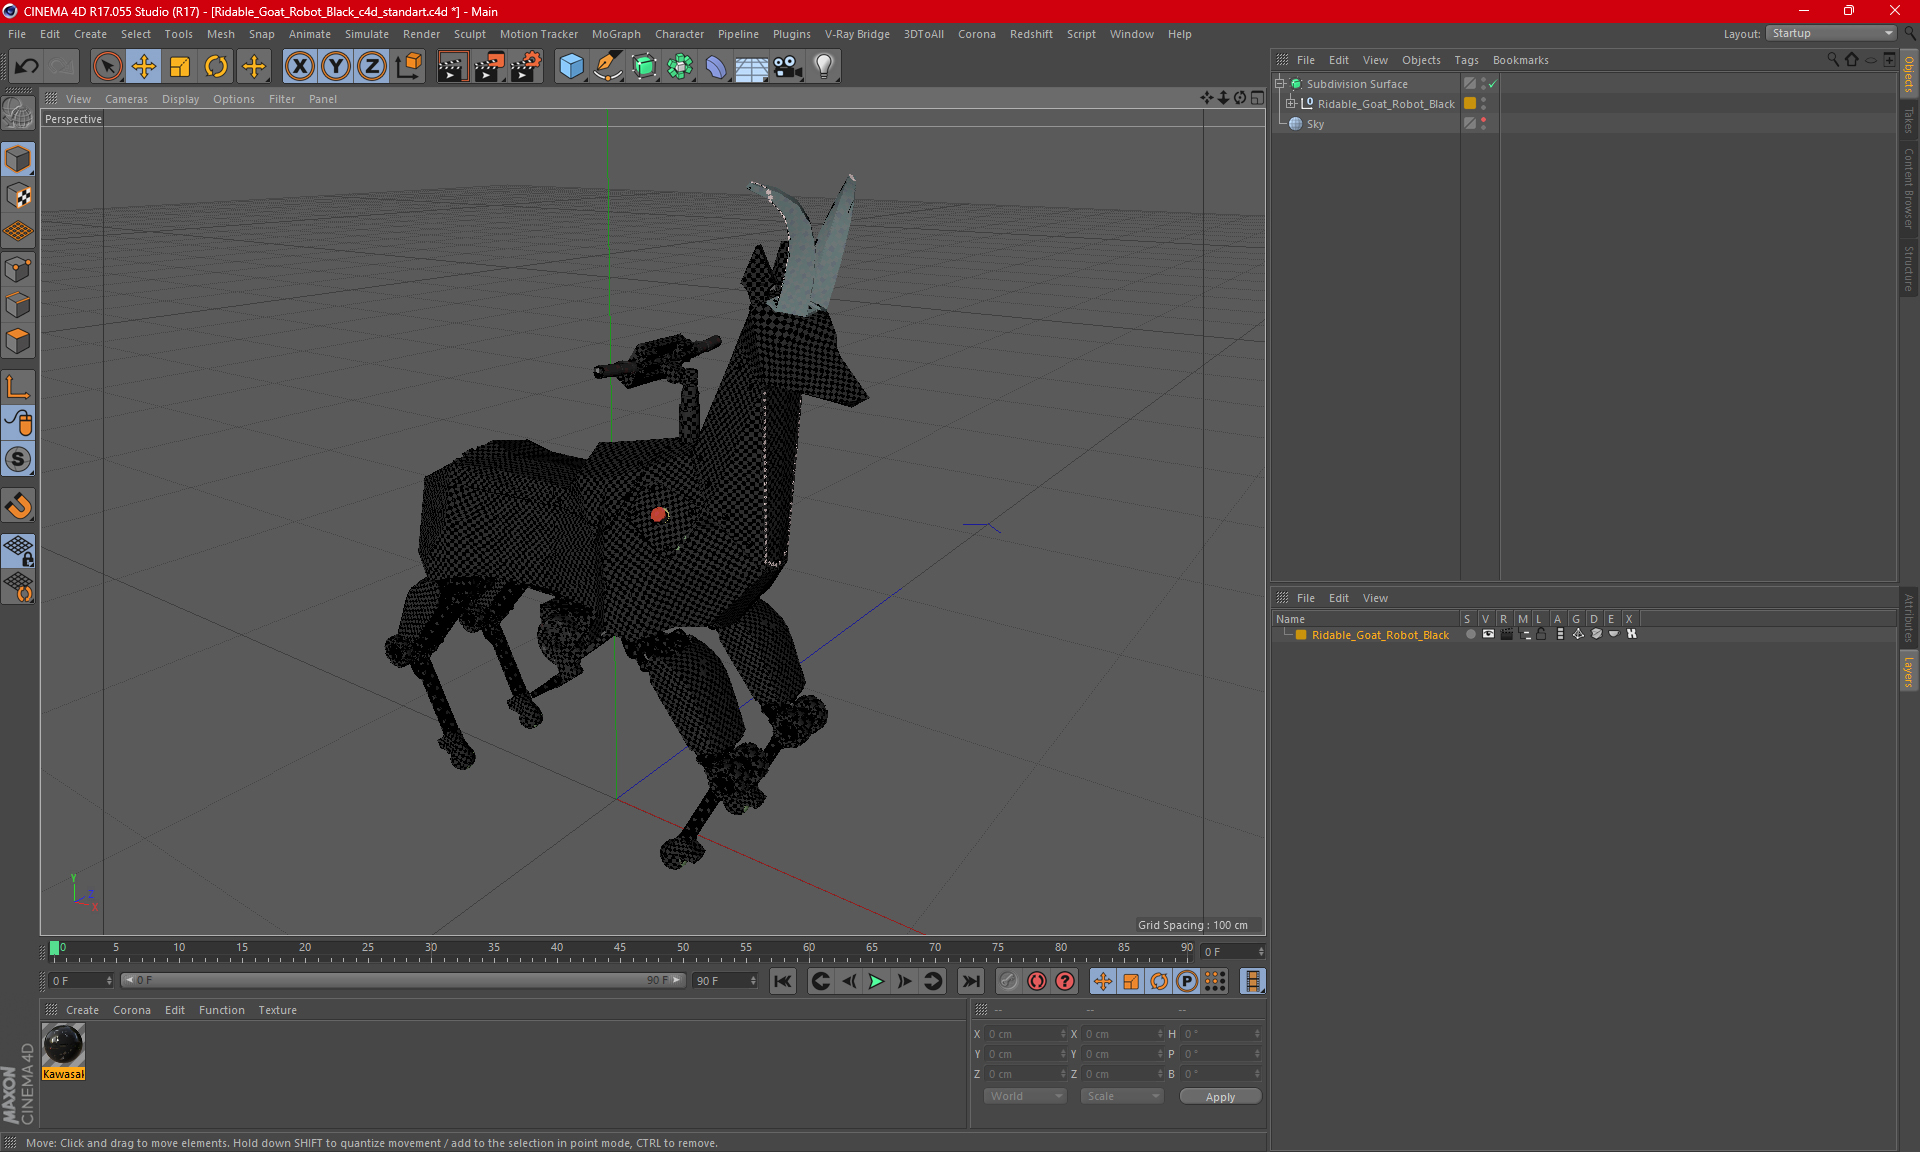Viewport: 1920px width, 1152px height.
Task: Enable Axis tool in left palette
Action: (x=18, y=387)
